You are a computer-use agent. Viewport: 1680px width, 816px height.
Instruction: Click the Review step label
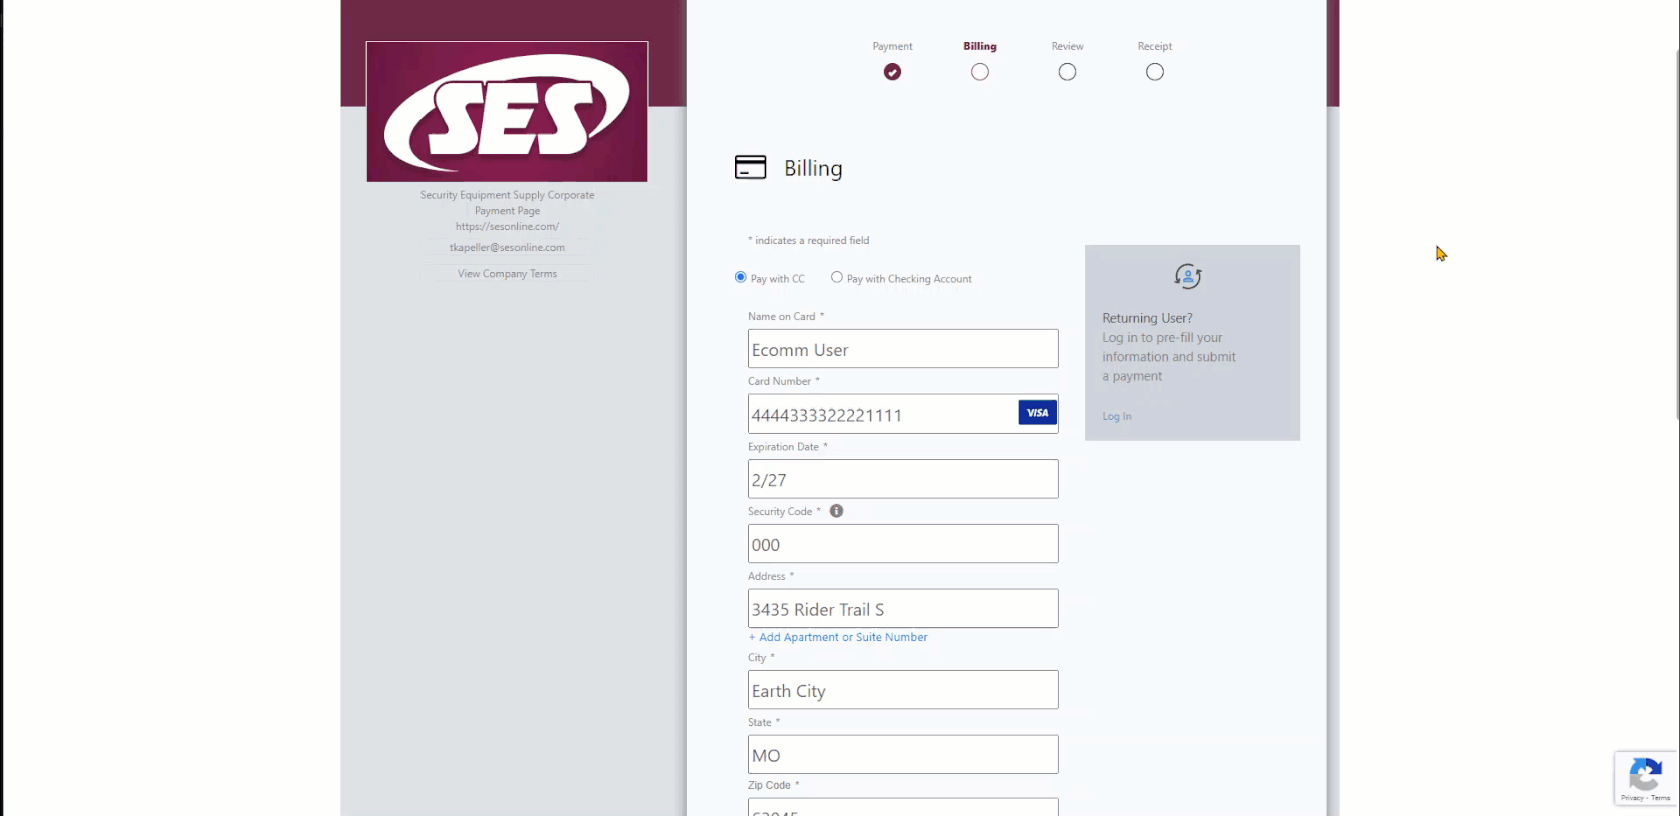tap(1067, 46)
